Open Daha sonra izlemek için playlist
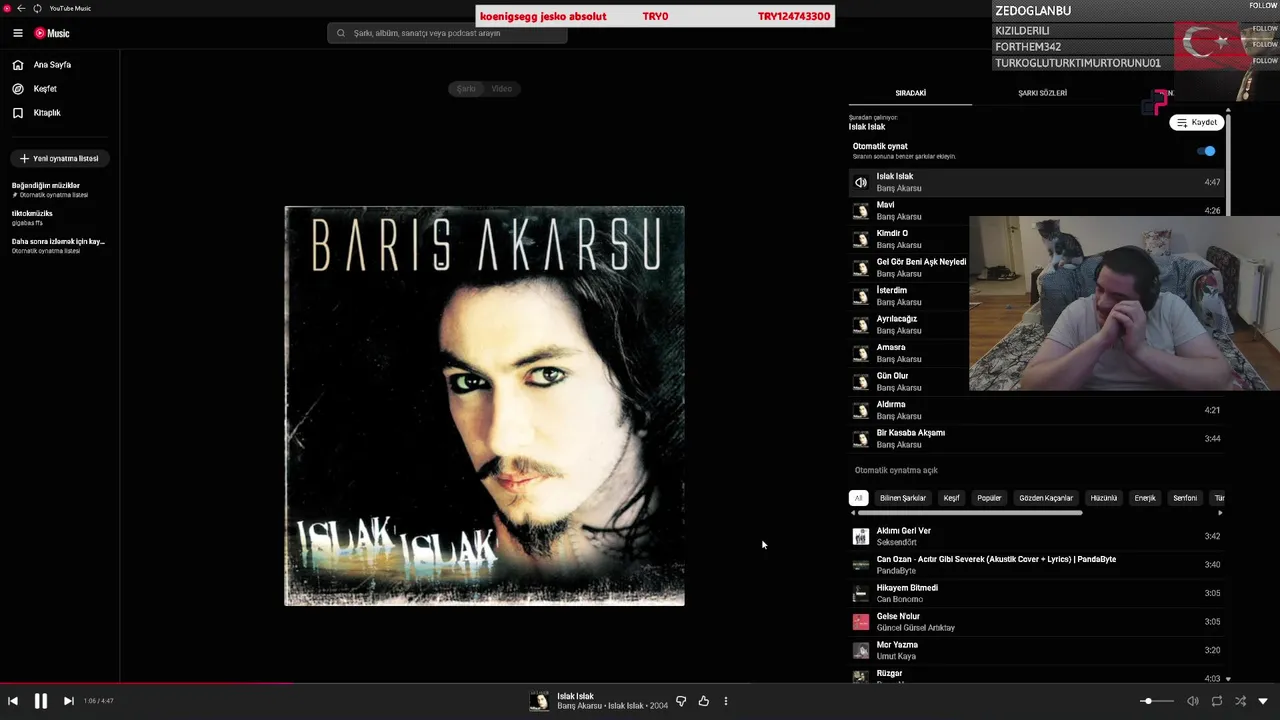This screenshot has width=1280, height=720. coord(58,246)
